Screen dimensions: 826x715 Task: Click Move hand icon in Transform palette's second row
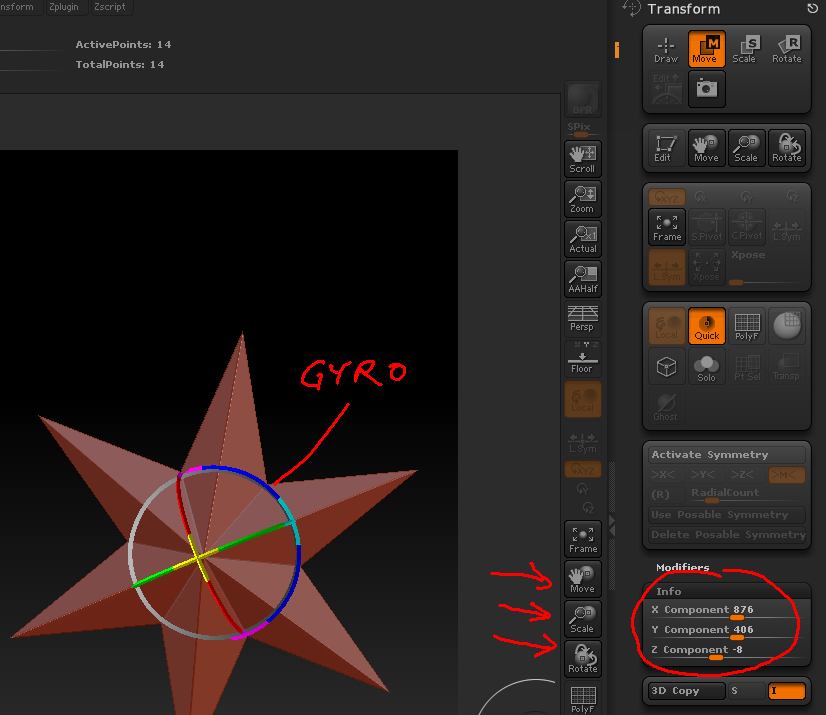point(706,148)
